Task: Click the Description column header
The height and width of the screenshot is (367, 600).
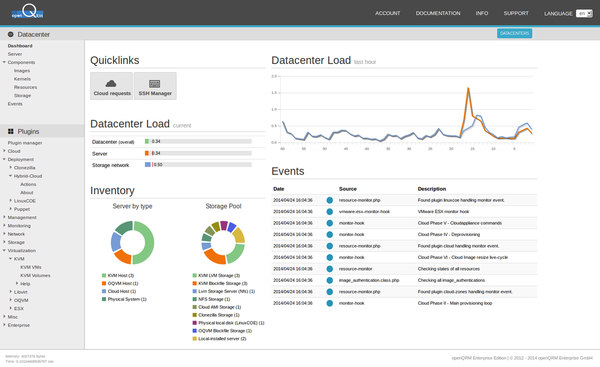Action: (x=432, y=189)
